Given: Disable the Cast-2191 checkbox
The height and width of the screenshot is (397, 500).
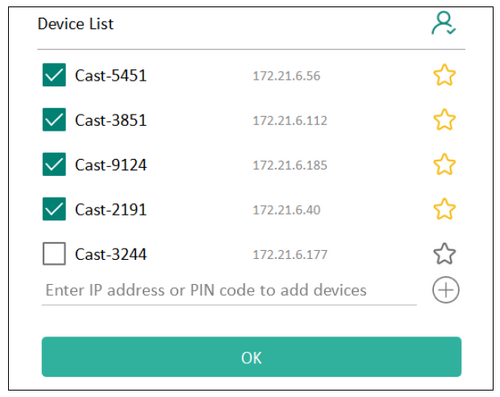Looking at the screenshot, I should pyautogui.click(x=54, y=209).
